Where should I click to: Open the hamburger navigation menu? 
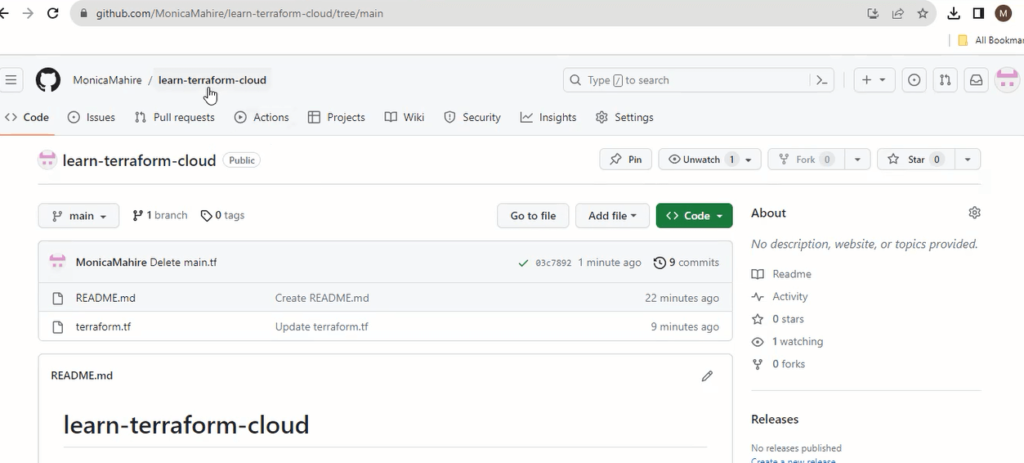10,80
